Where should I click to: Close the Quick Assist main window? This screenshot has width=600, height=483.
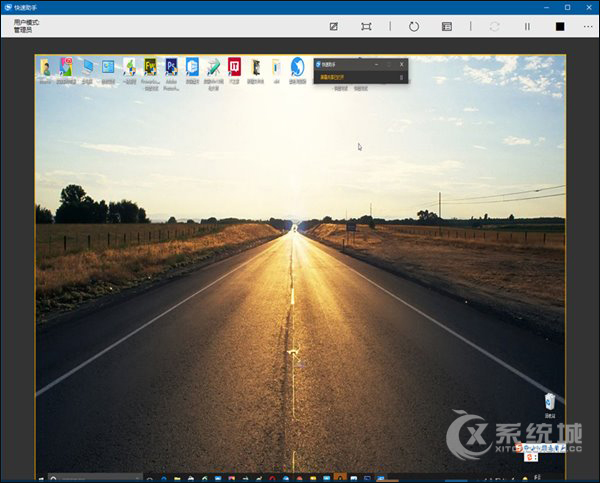tap(589, 7)
